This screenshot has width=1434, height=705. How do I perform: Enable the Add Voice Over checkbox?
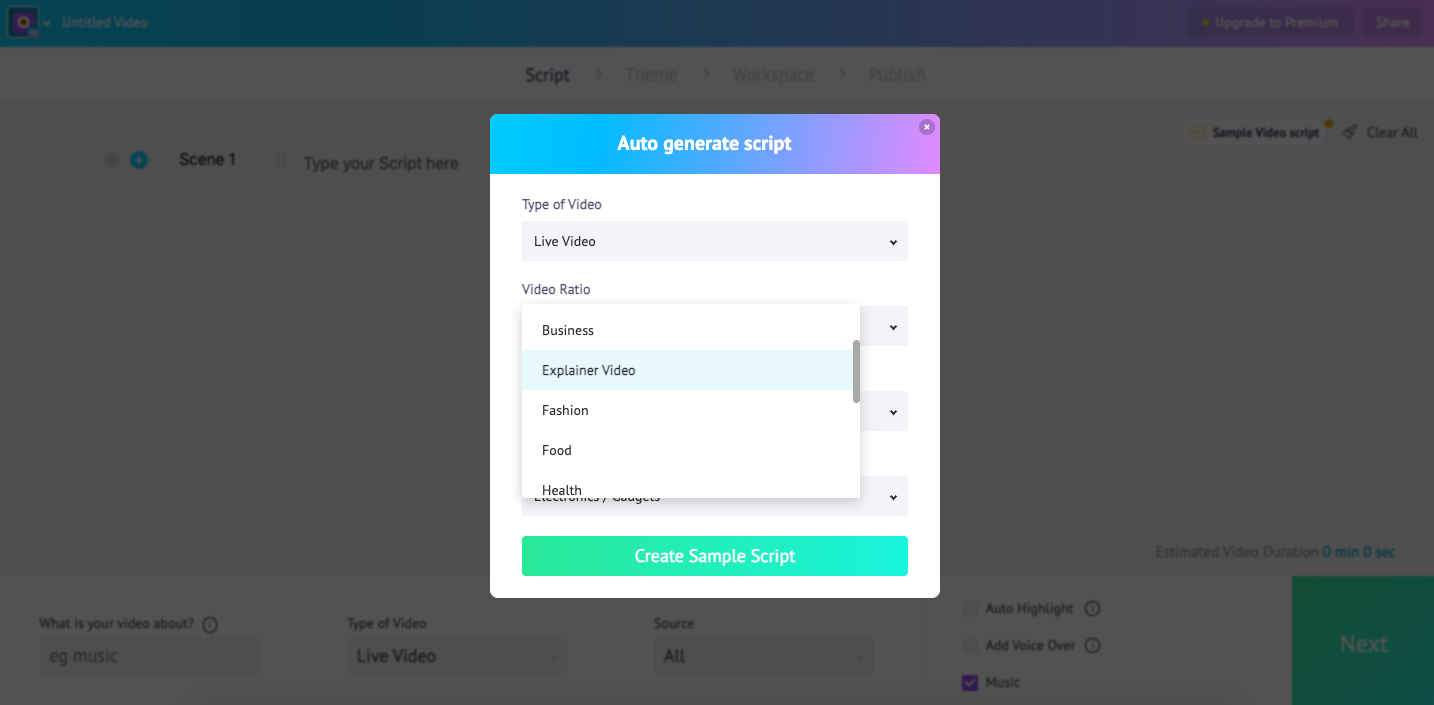(969, 645)
